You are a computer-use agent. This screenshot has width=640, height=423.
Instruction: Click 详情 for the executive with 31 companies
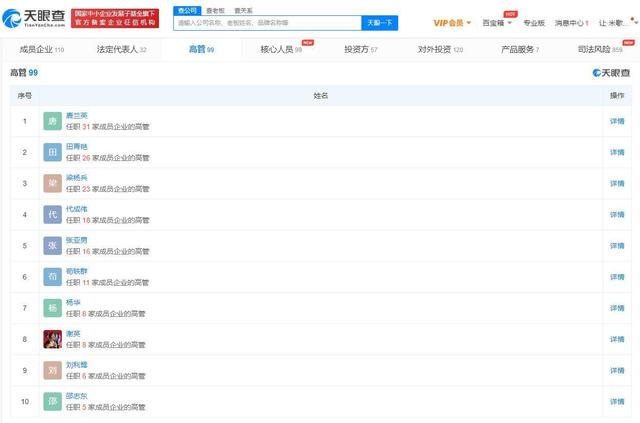click(617, 121)
